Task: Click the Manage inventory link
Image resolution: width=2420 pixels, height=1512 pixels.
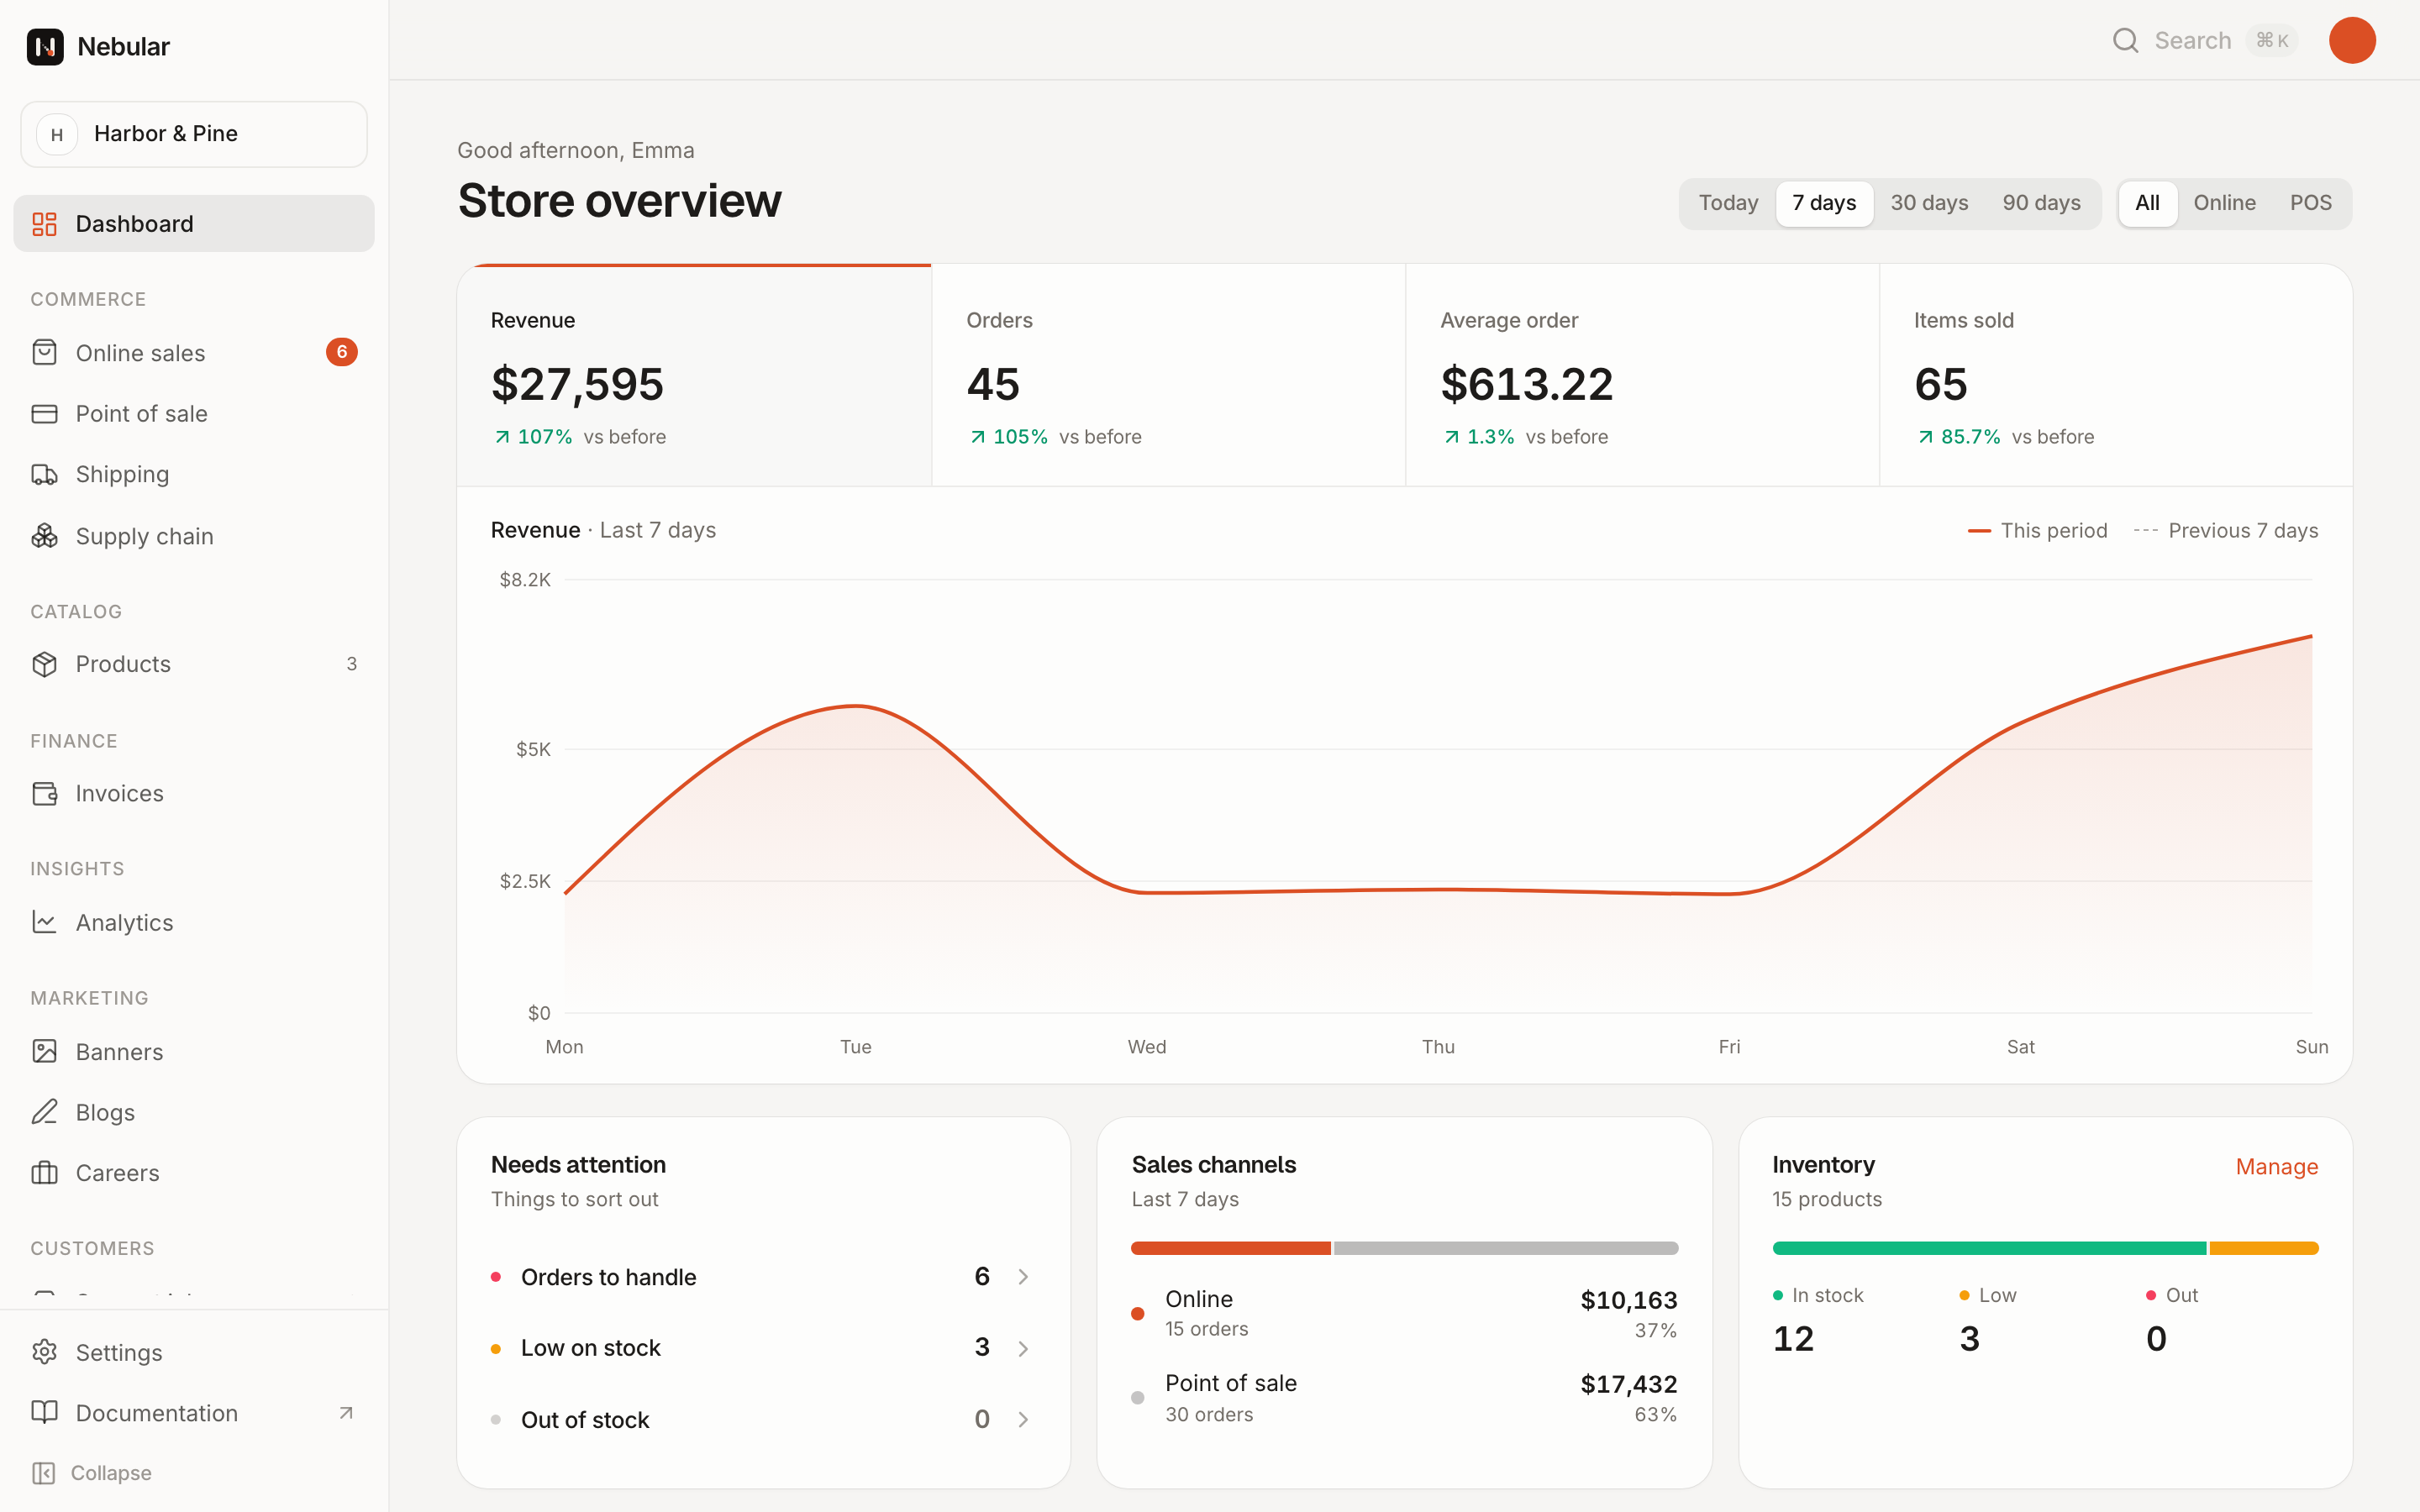Action: point(2276,1167)
